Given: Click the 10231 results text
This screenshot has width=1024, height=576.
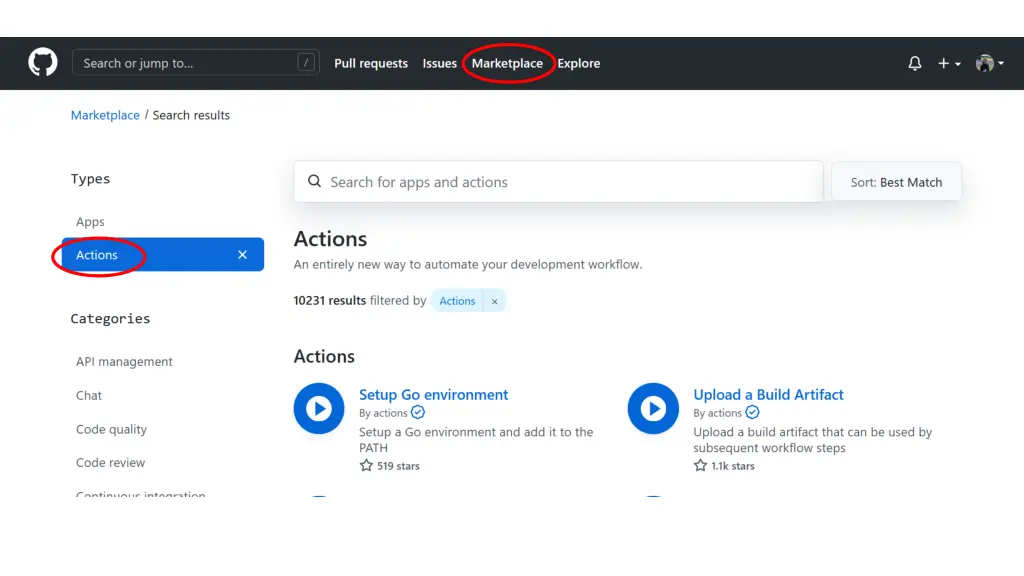Looking at the screenshot, I should pyautogui.click(x=329, y=300).
